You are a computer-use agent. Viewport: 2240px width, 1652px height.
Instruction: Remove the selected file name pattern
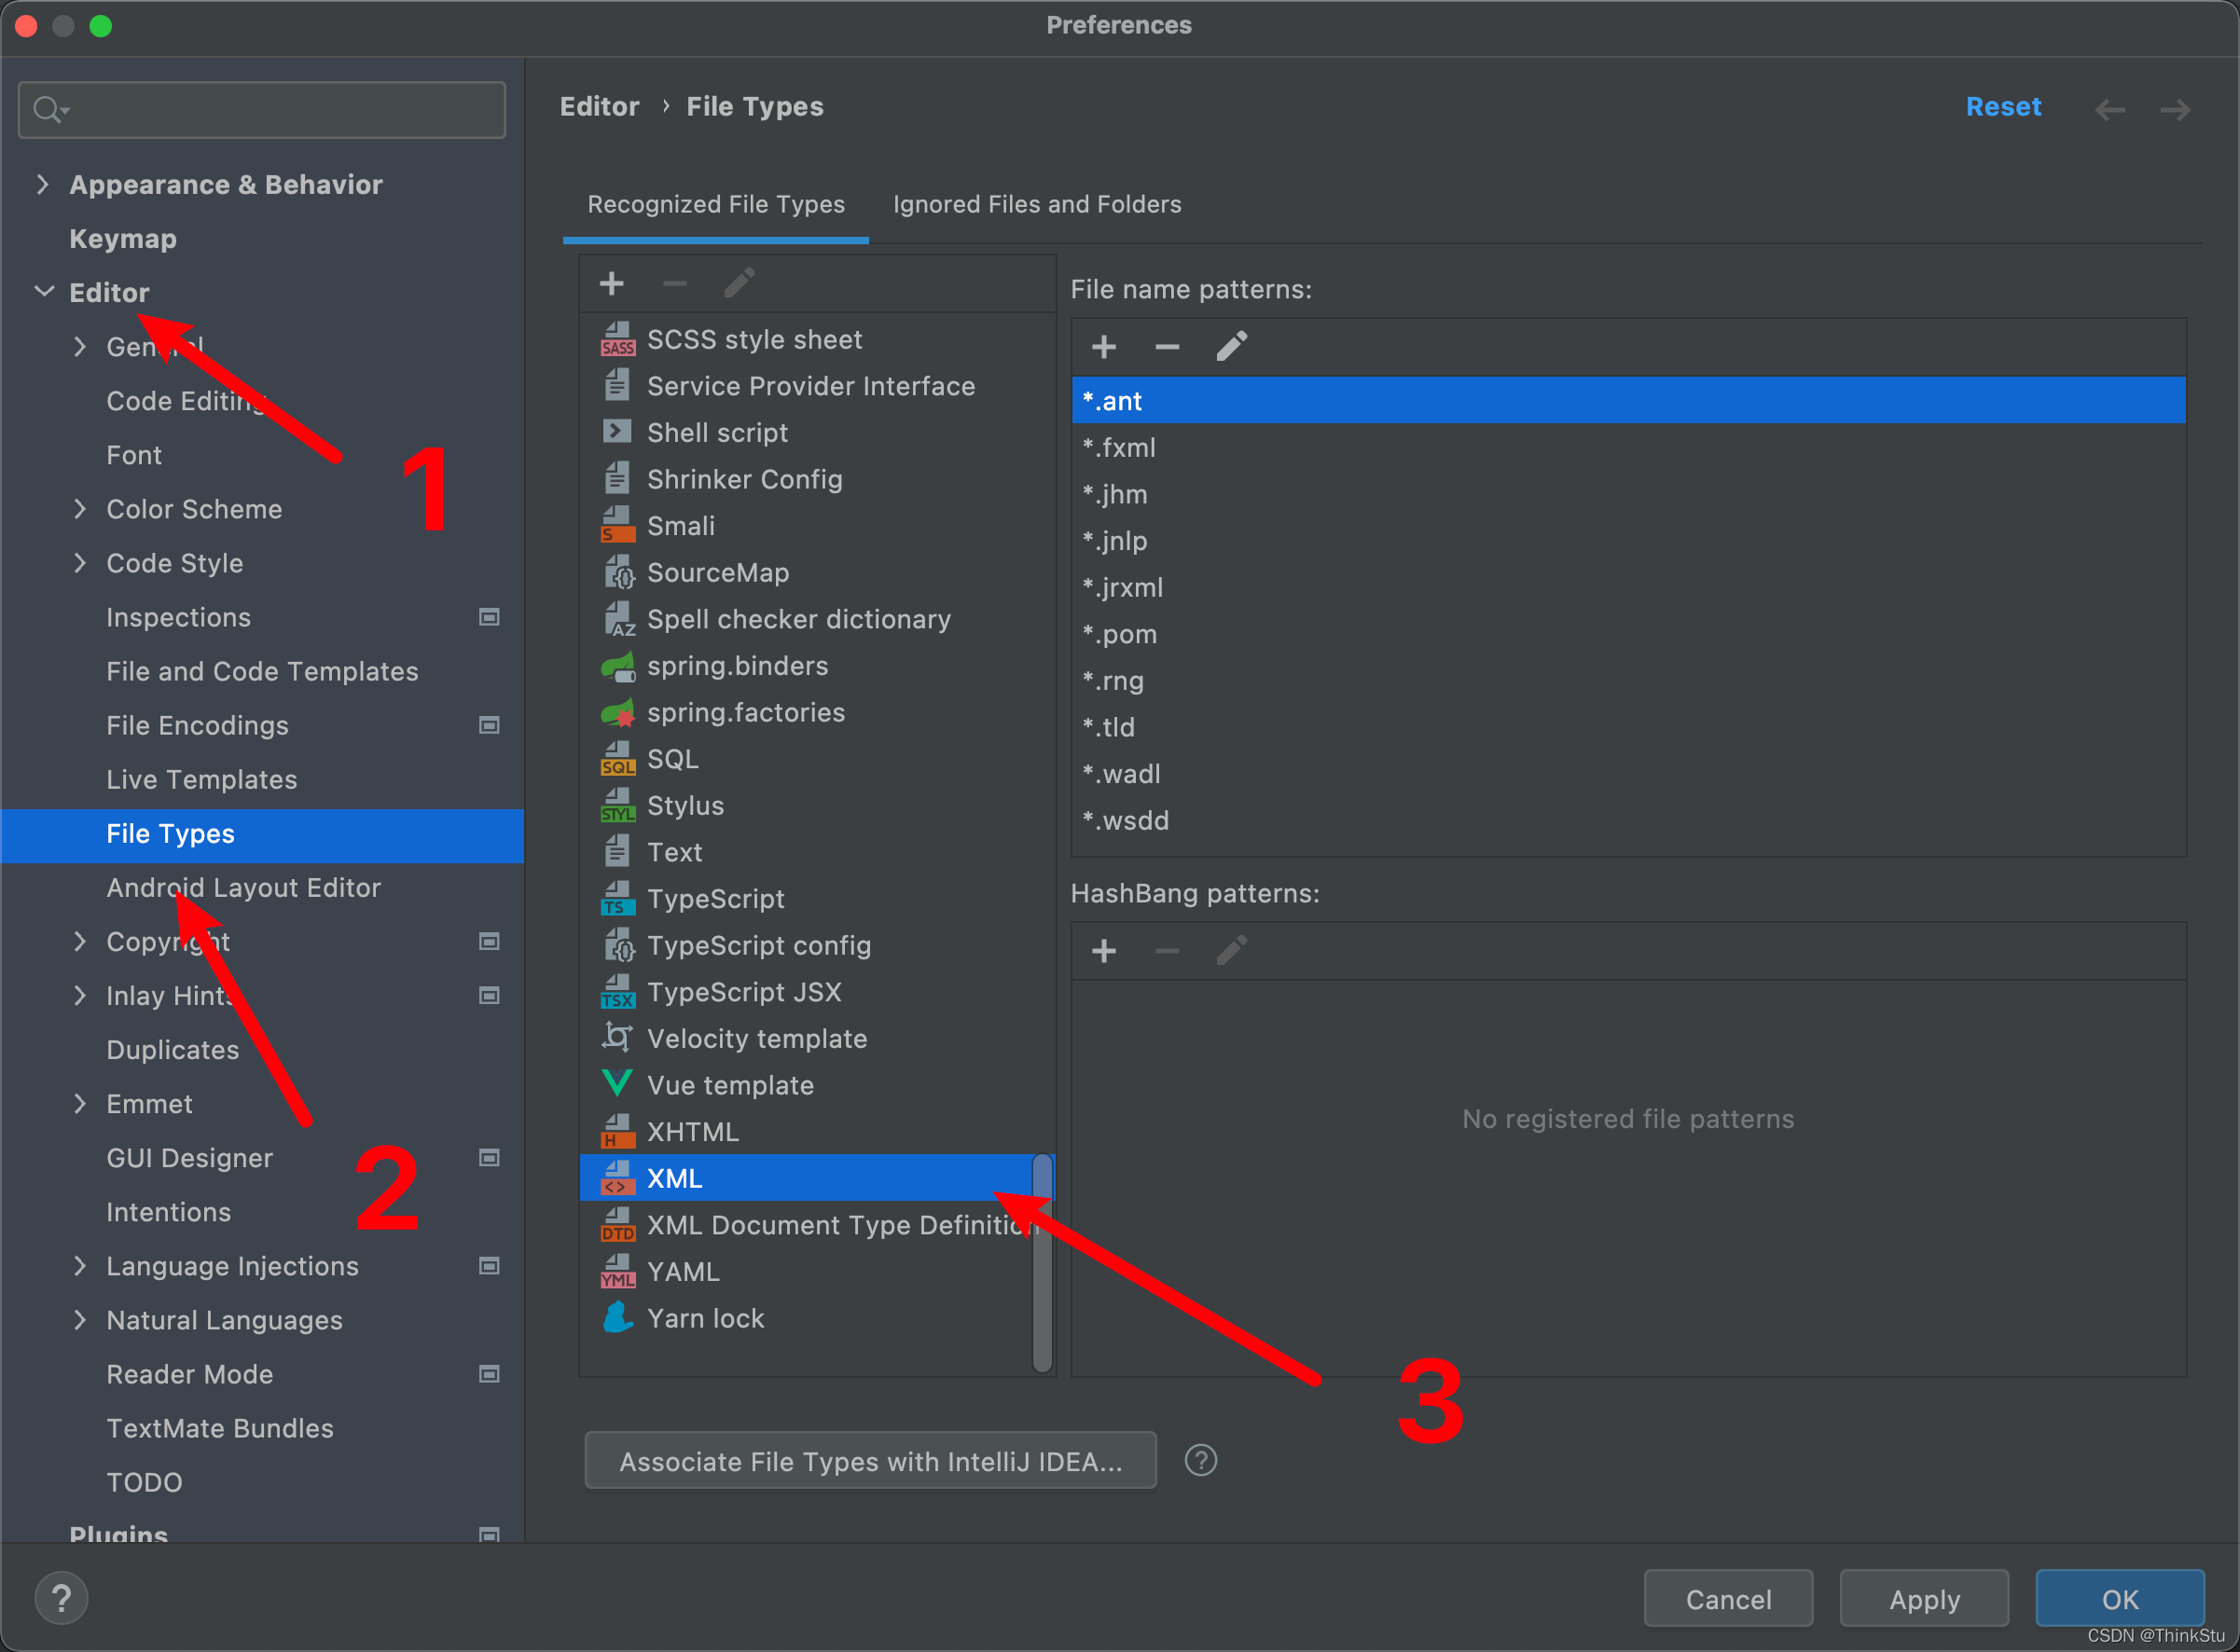tap(1166, 347)
